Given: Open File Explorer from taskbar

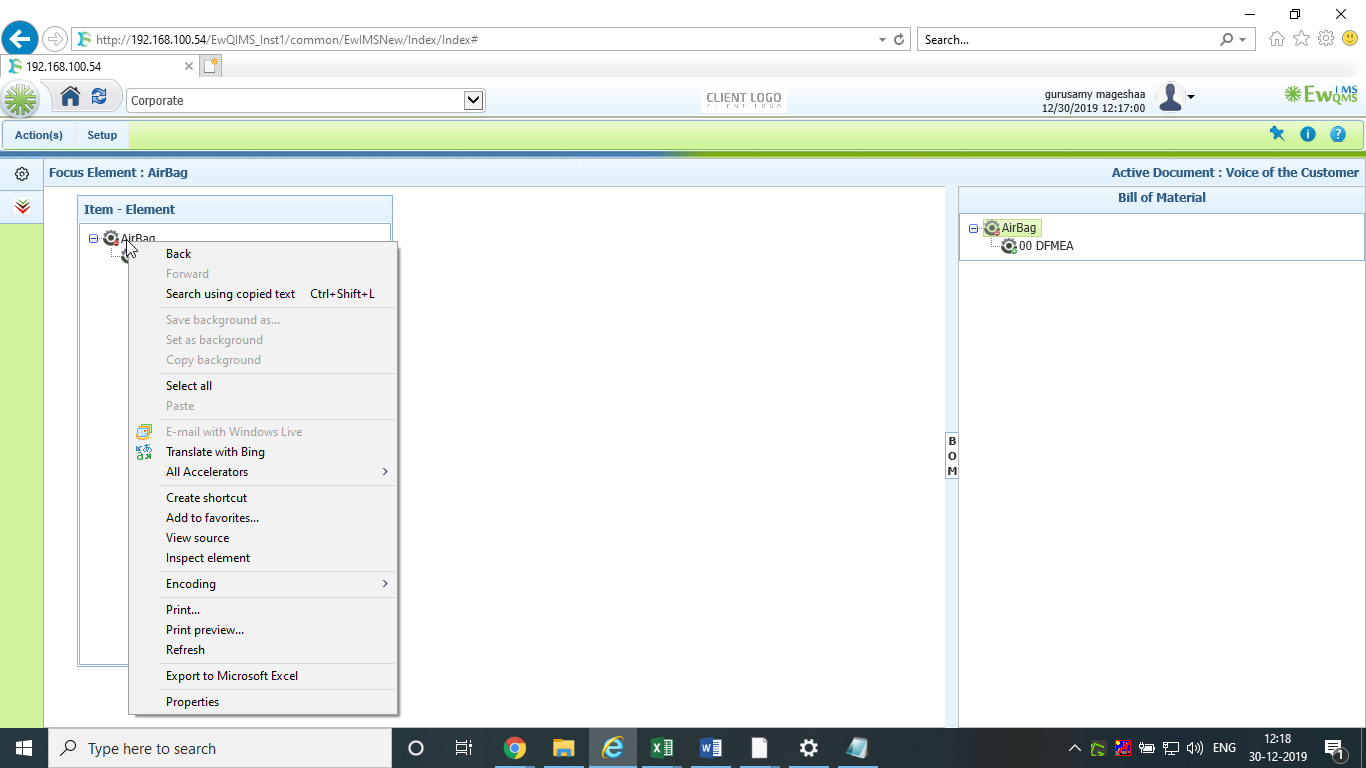Looking at the screenshot, I should click(x=563, y=748).
